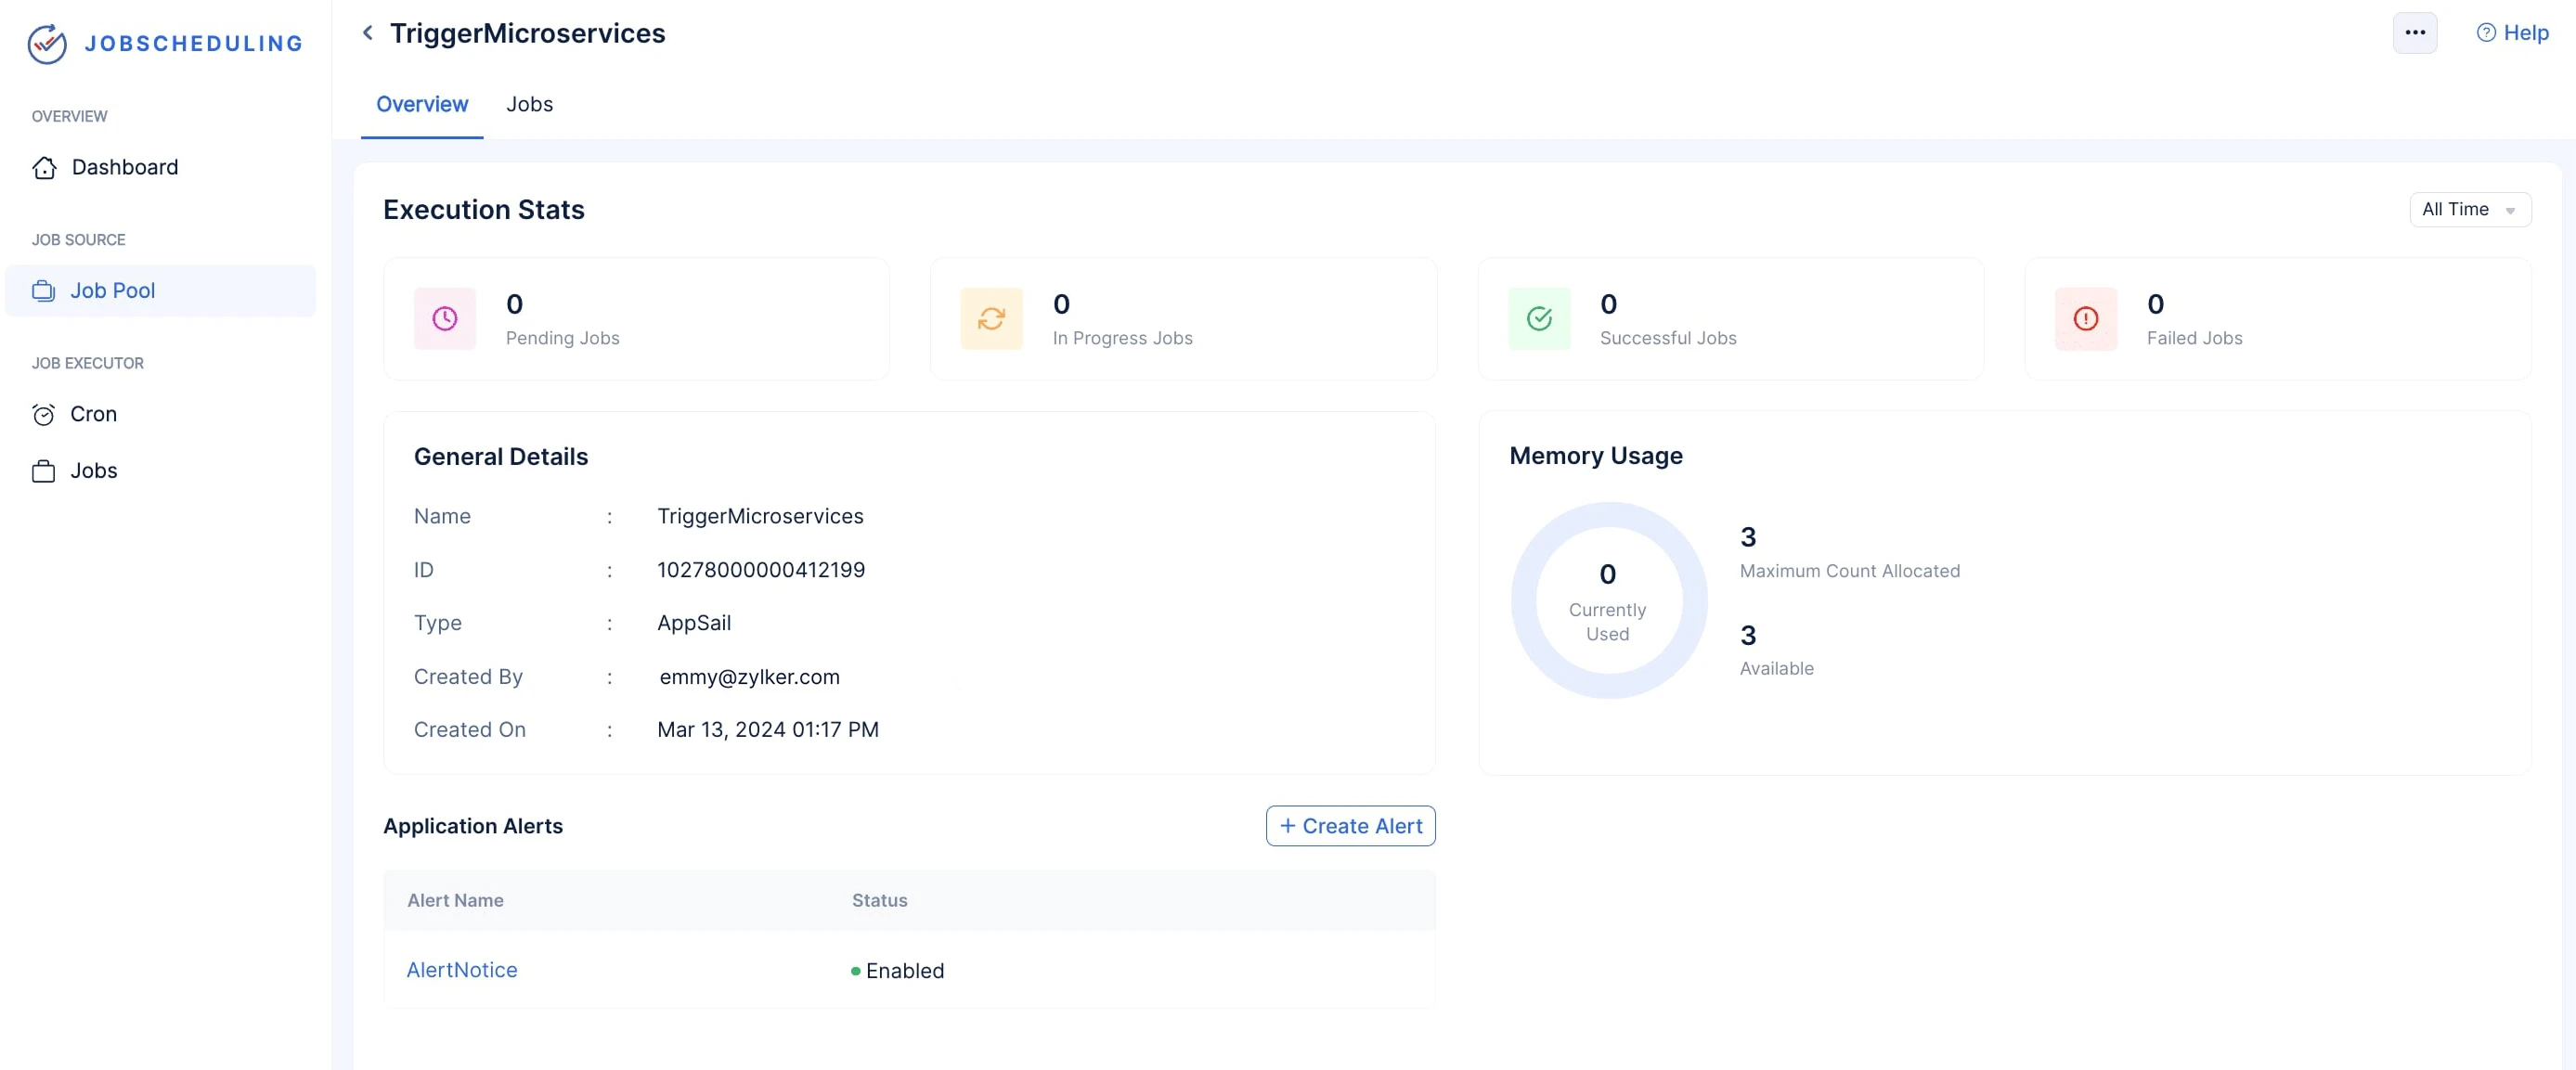Click the TriggerMicroservices name value
The width and height of the screenshot is (2576, 1070).
pos(760,516)
